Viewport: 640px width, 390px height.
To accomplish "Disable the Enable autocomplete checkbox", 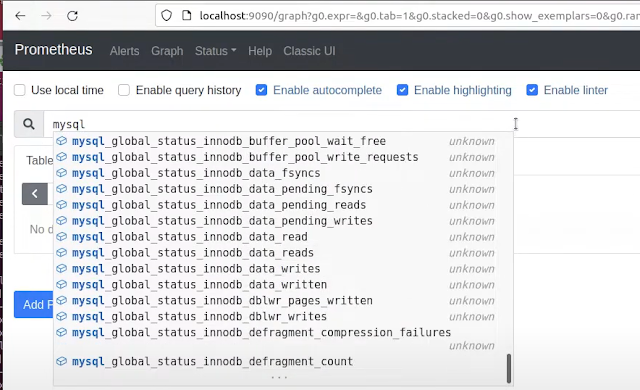I will [x=261, y=90].
